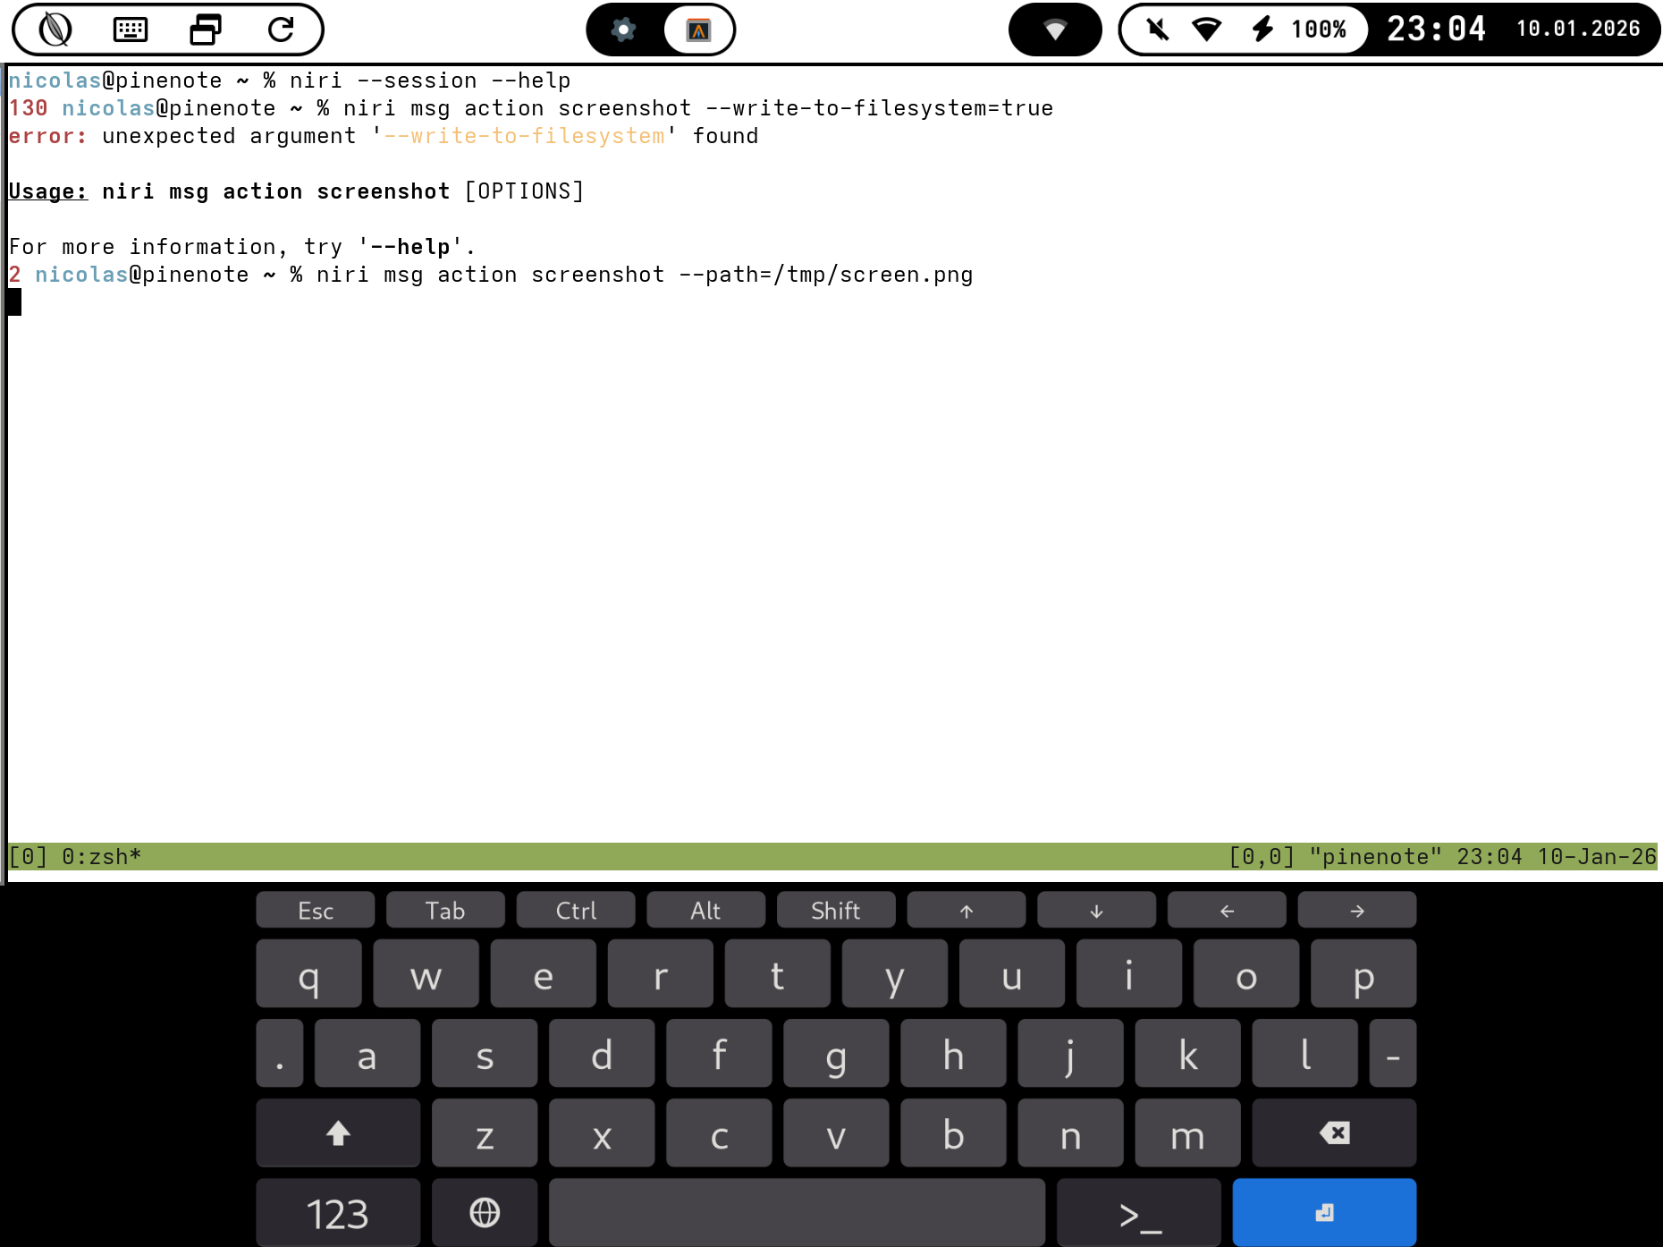Open the window overview icon in top bar
The width and height of the screenshot is (1663, 1247).
coord(205,29)
